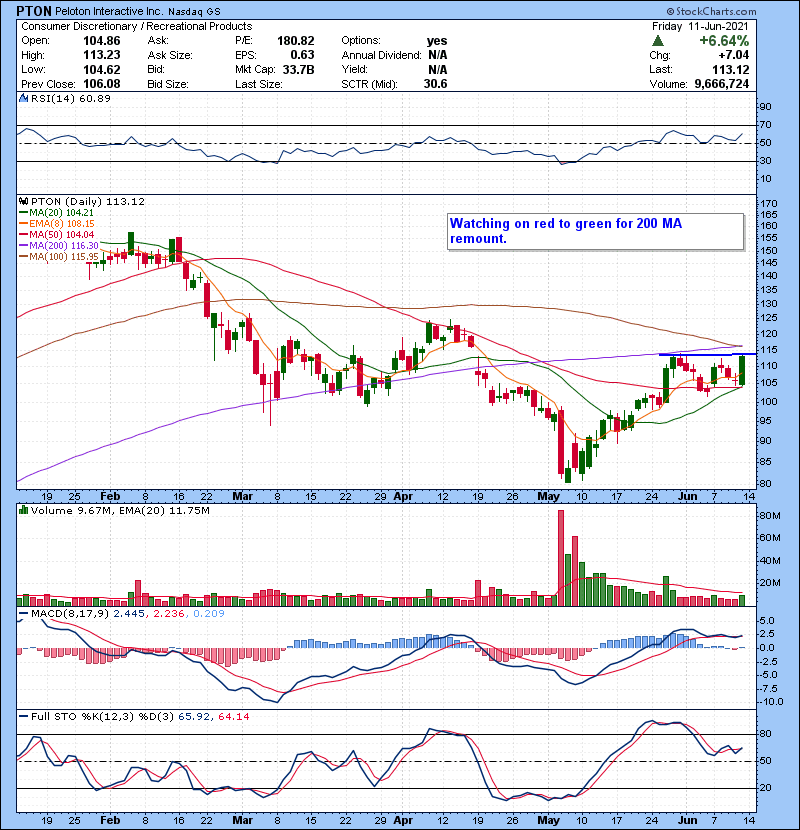Click the Apr label on the price date axis
Viewport: 800px width, 830px height.
pyautogui.click(x=403, y=496)
